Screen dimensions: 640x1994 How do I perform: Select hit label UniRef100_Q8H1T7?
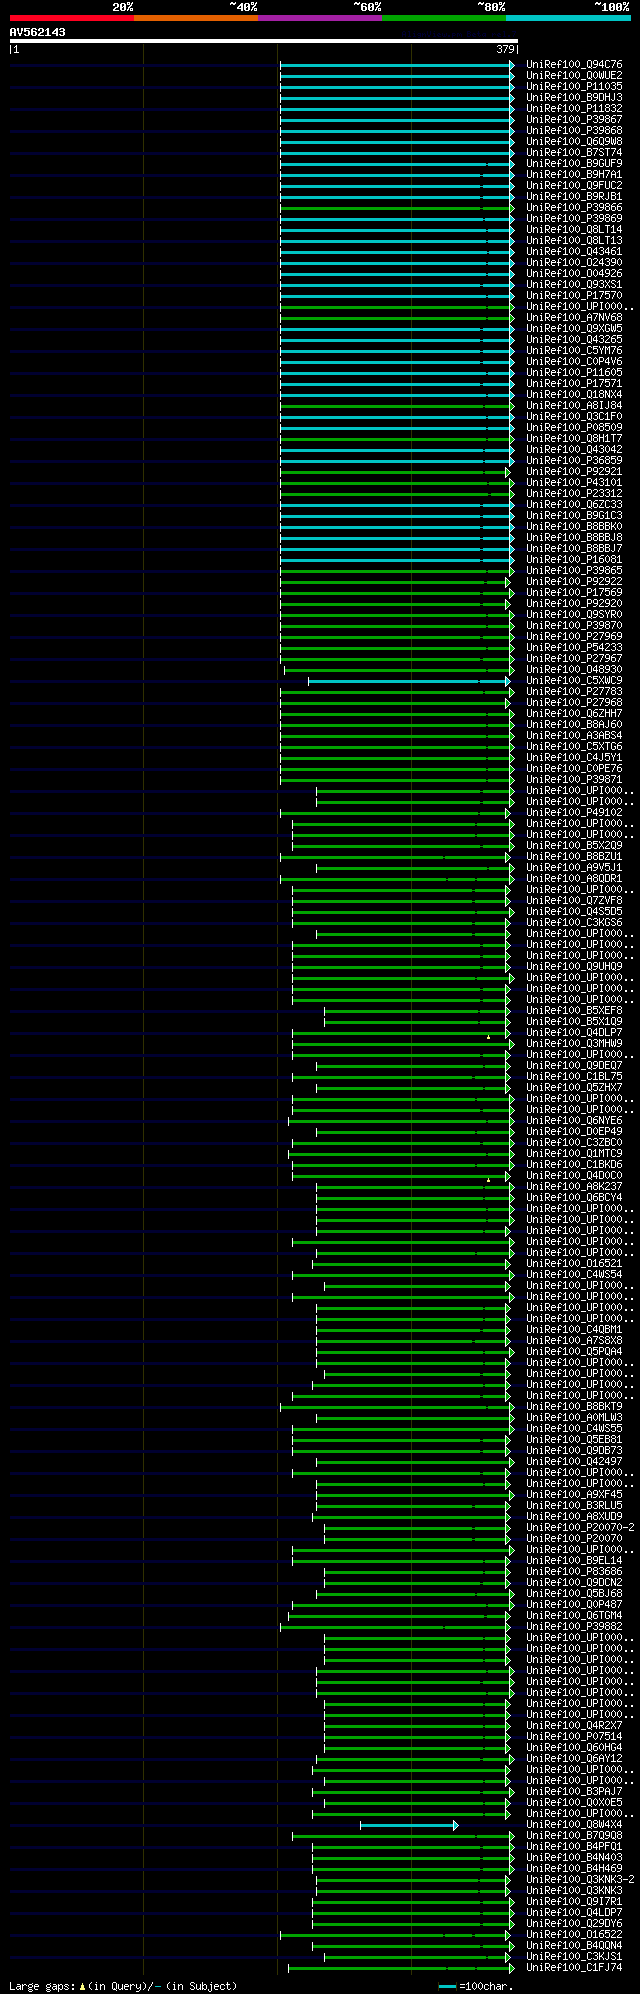click(x=574, y=439)
